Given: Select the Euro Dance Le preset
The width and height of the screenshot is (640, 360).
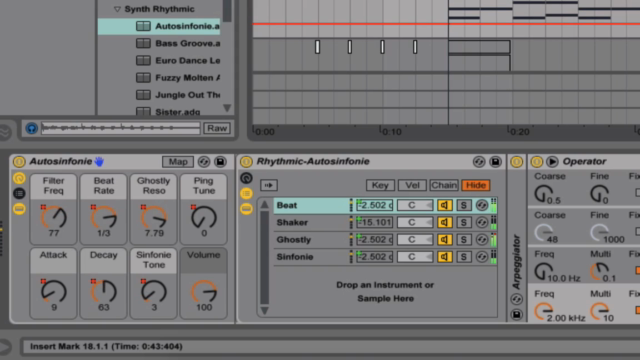Looking at the screenshot, I should point(178,60).
